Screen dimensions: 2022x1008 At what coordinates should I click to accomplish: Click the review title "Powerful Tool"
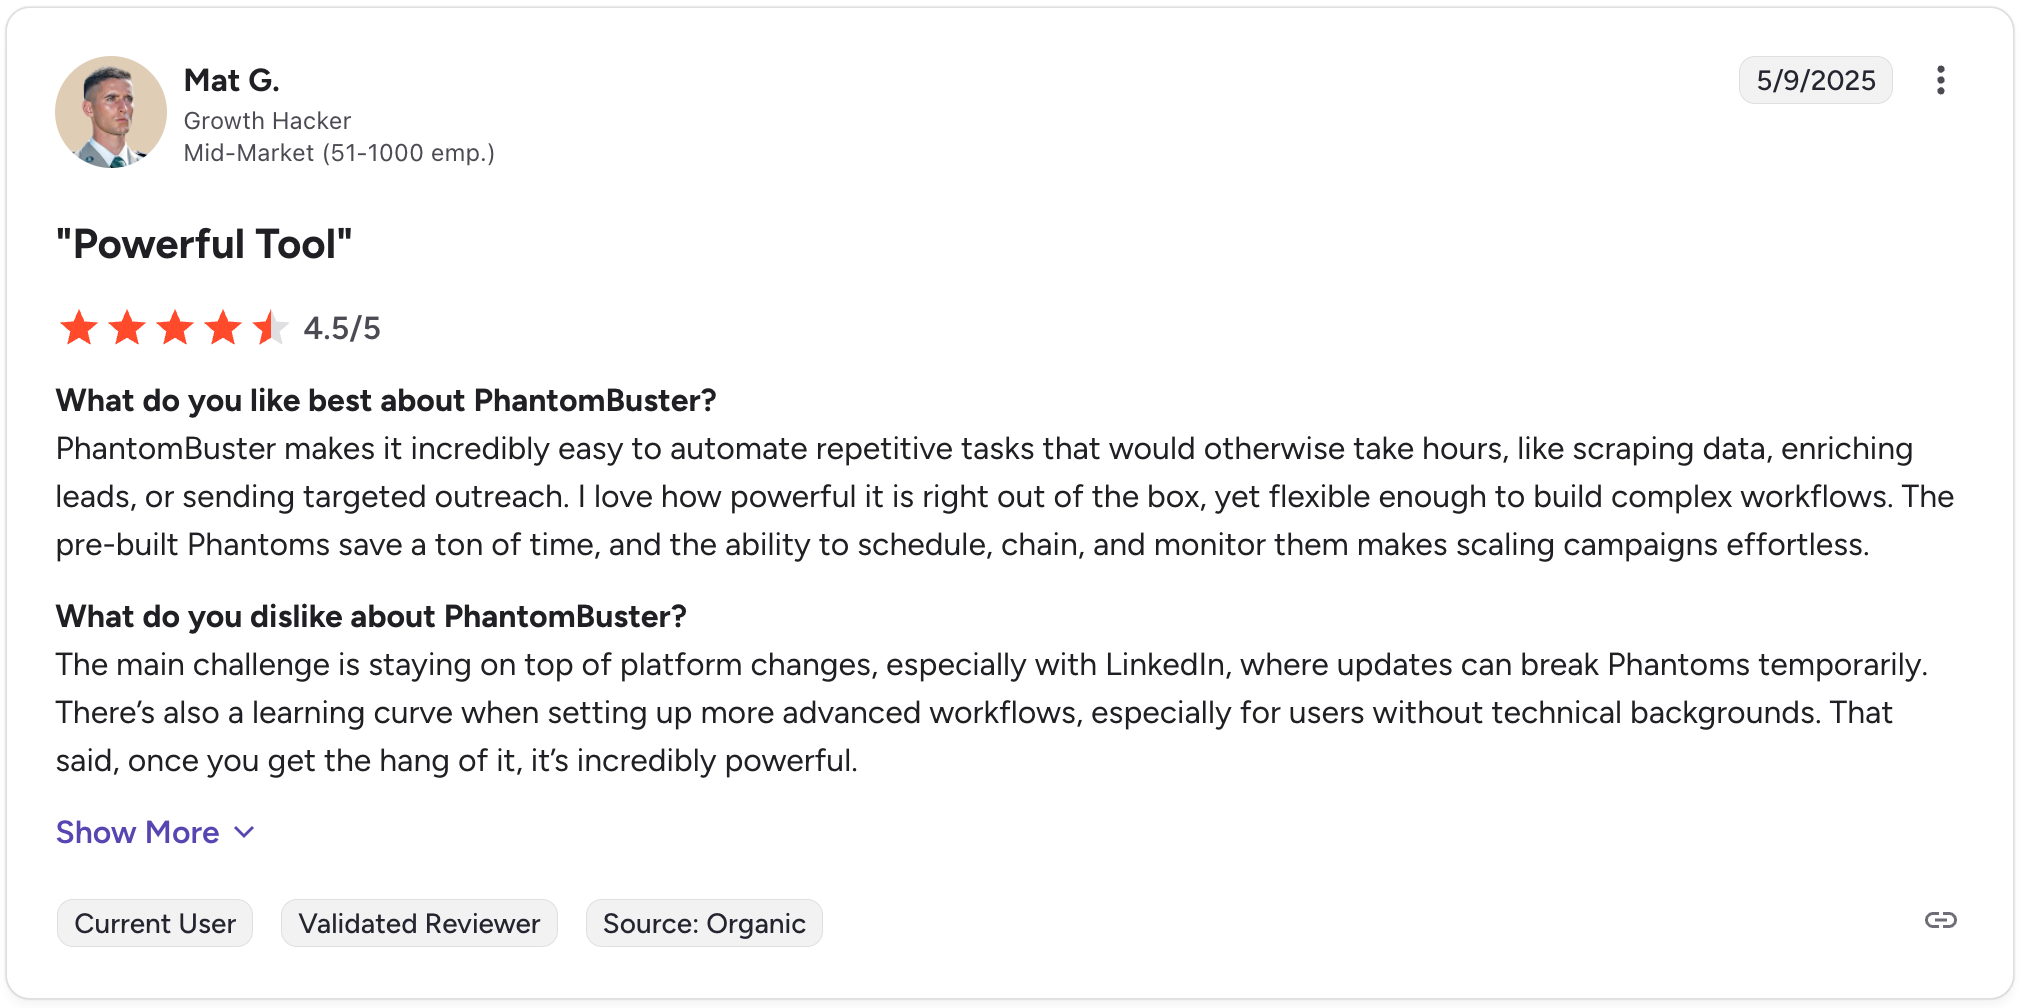pyautogui.click(x=202, y=243)
